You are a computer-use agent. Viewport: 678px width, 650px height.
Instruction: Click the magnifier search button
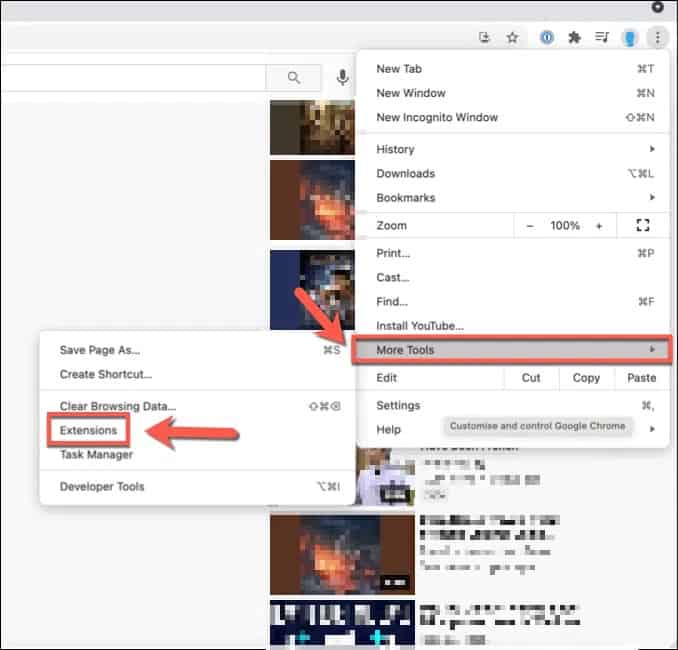(x=294, y=78)
